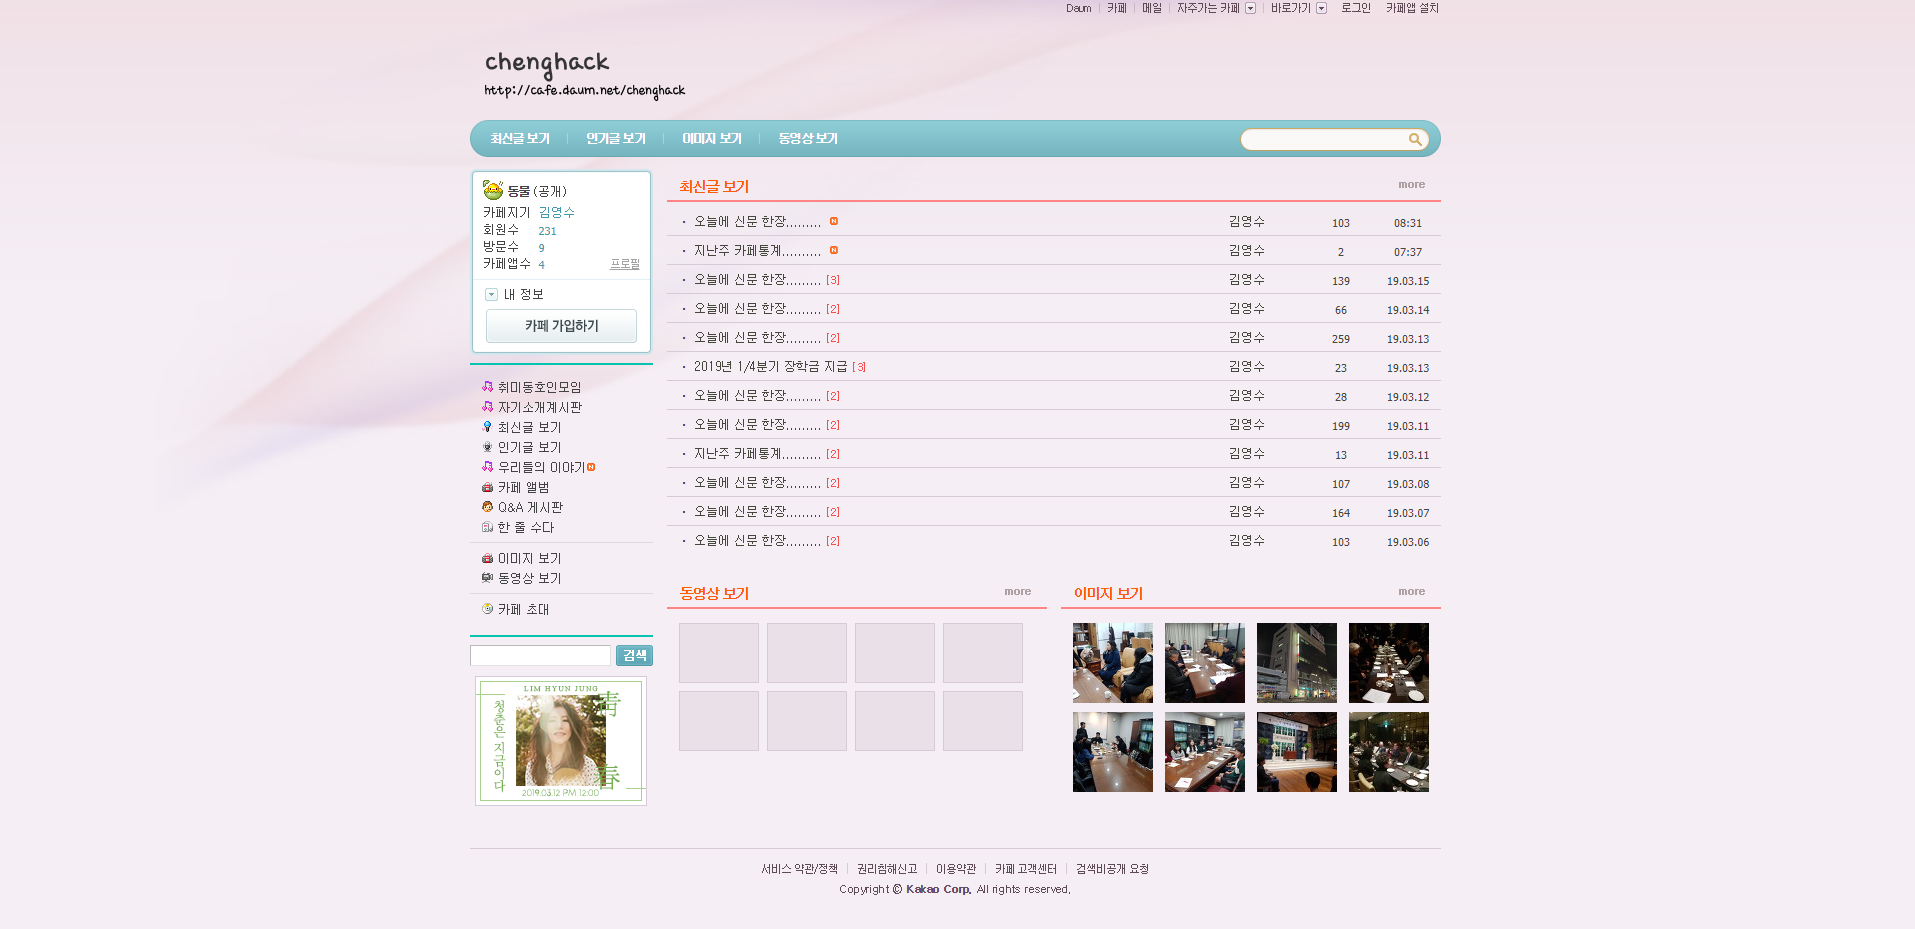Click the icon beside 카페 초대
This screenshot has width=1915, height=929.
[487, 608]
